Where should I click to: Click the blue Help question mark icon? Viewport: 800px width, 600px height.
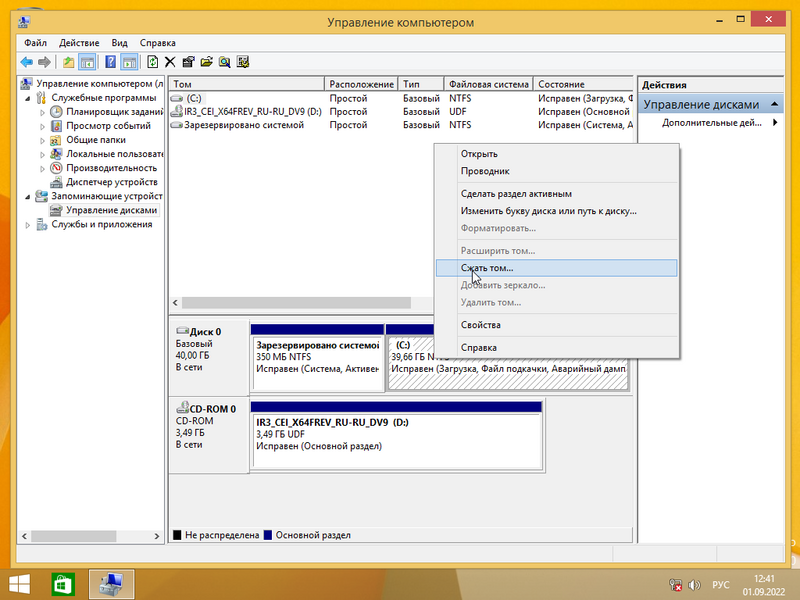110,62
